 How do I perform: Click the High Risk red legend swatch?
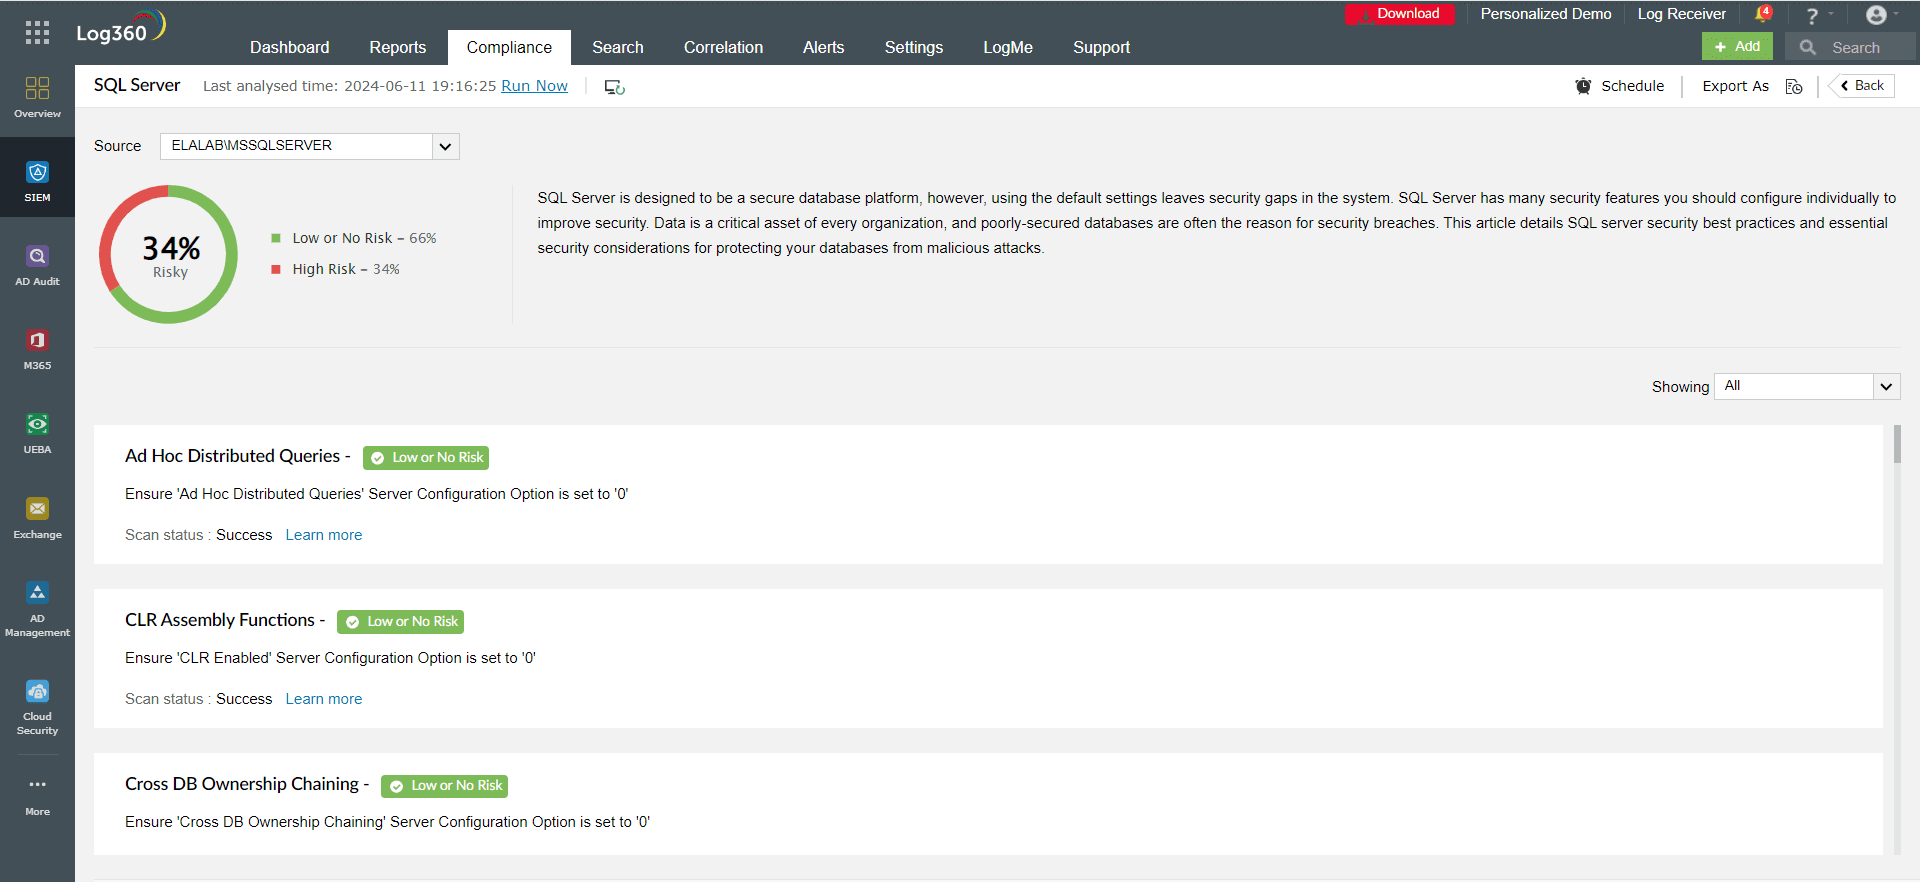[x=276, y=269]
